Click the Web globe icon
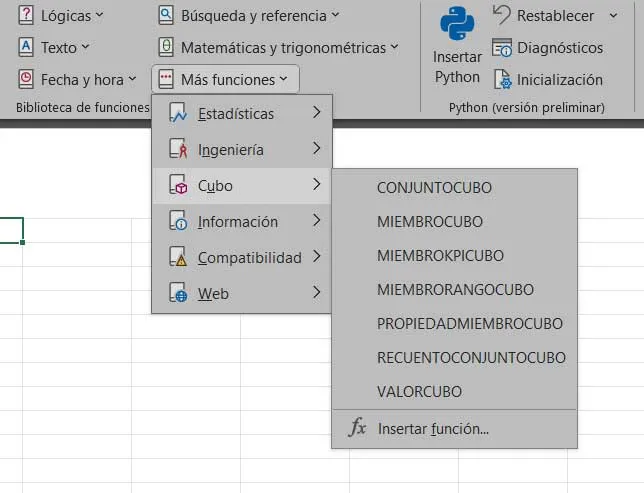This screenshot has height=493, width=644. click(x=178, y=293)
